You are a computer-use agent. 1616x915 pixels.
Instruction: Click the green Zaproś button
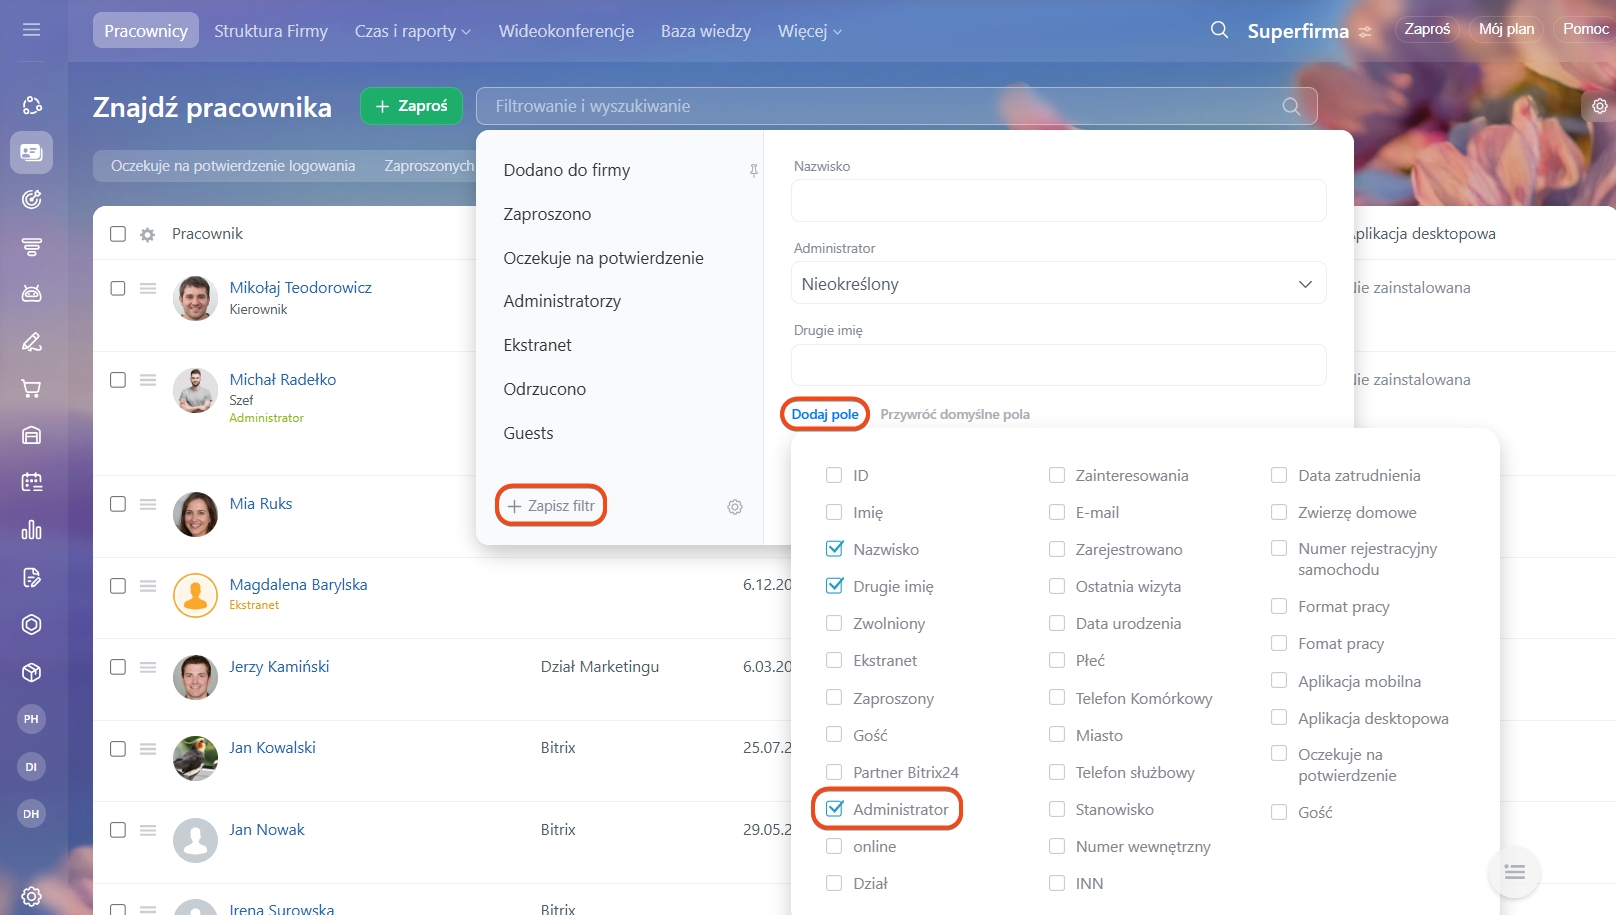[x=411, y=106]
